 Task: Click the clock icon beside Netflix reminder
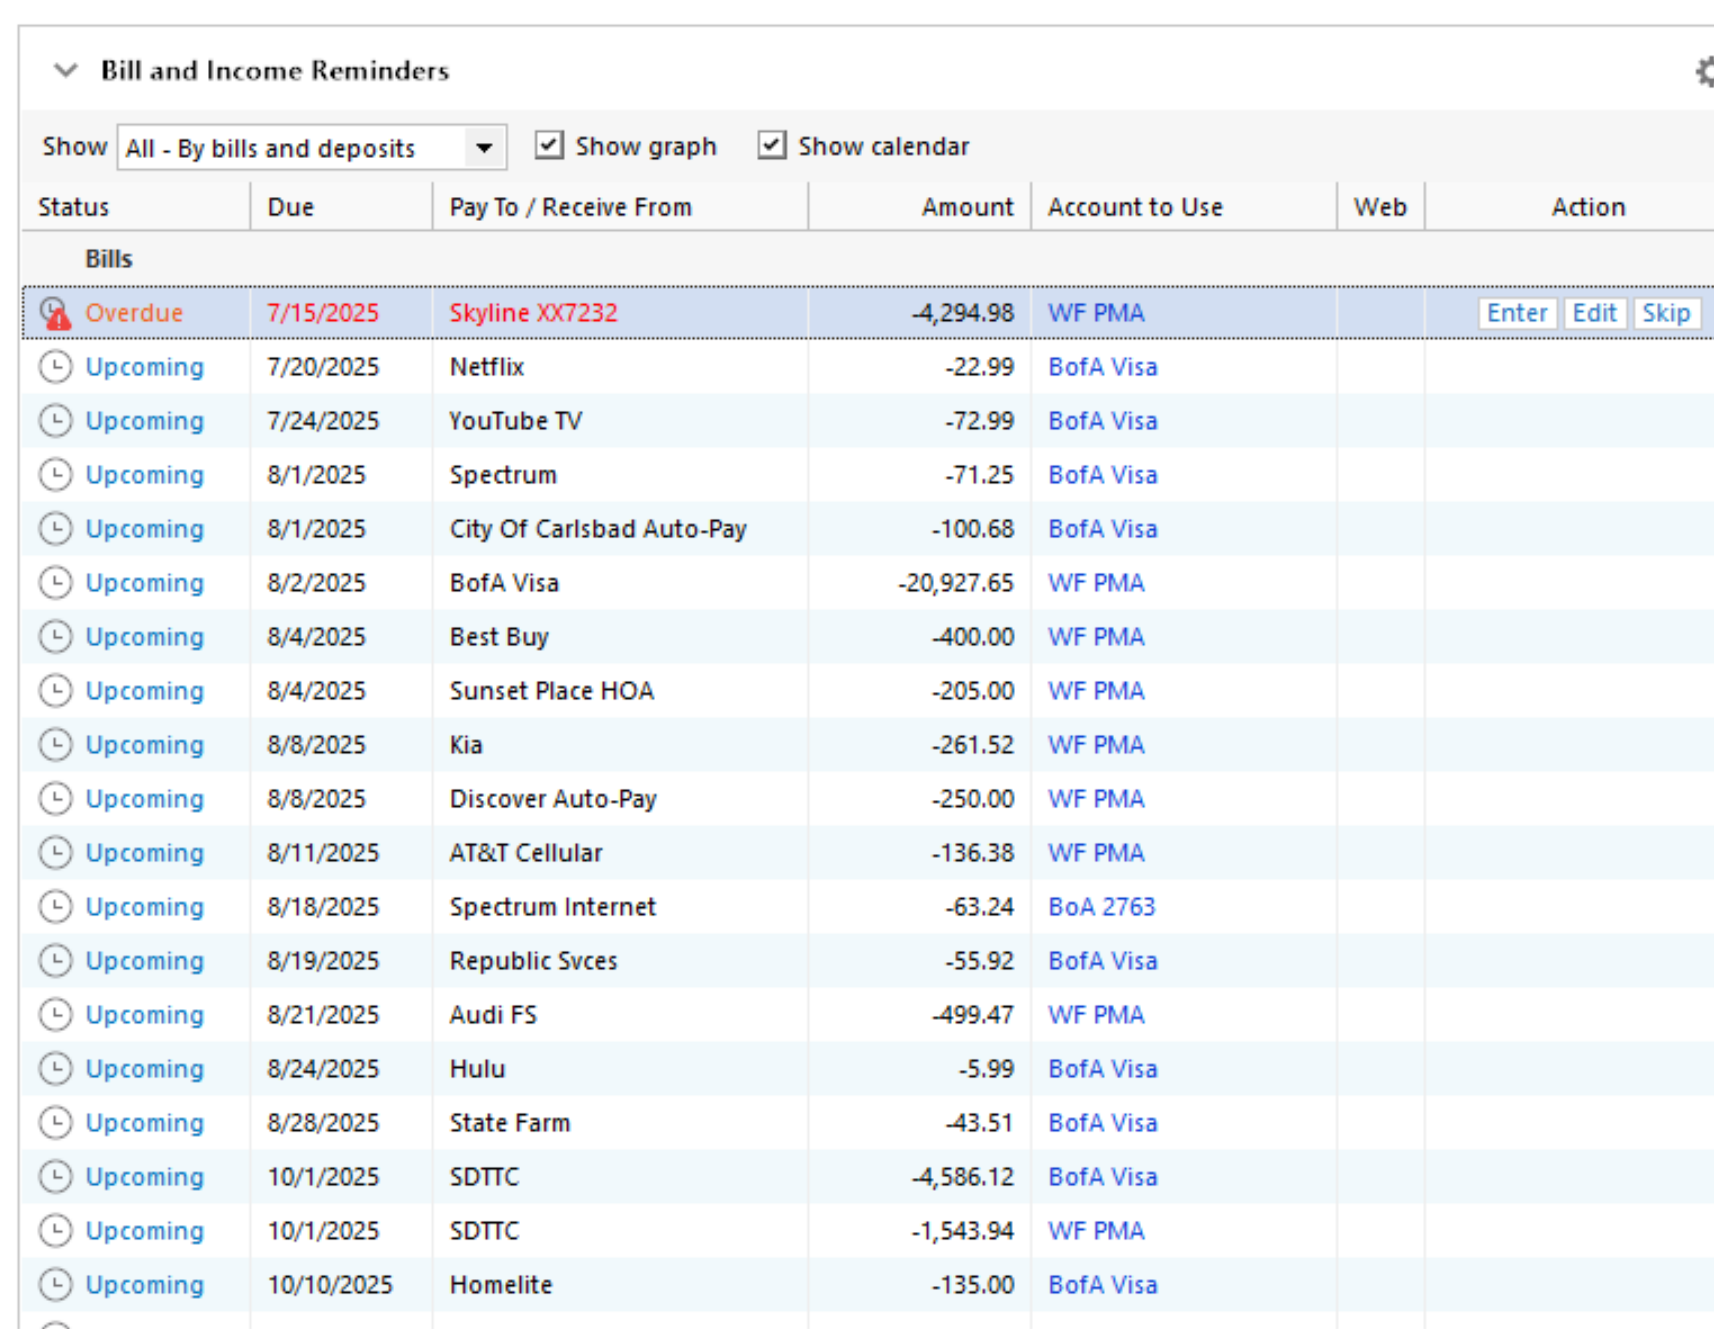(56, 367)
